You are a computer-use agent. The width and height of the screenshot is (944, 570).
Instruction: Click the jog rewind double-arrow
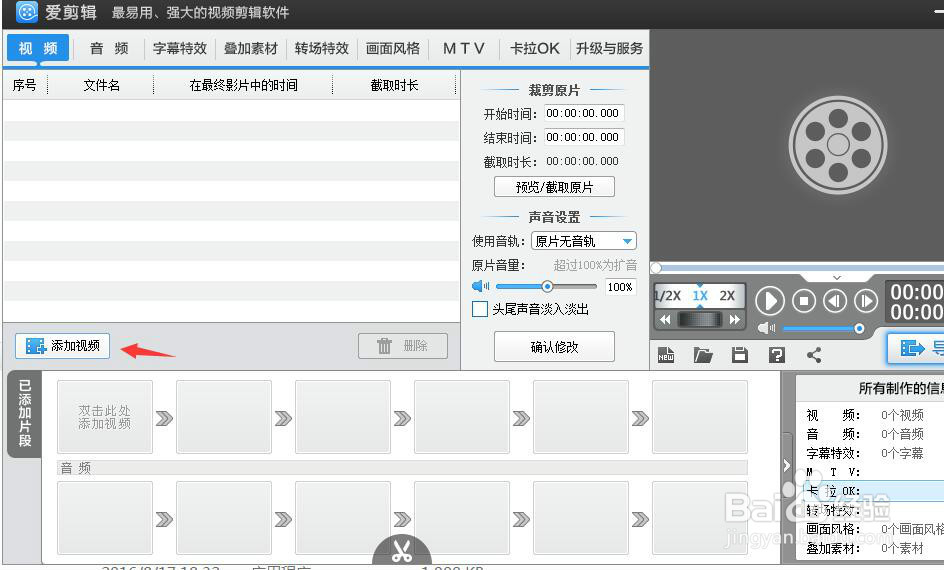point(665,320)
